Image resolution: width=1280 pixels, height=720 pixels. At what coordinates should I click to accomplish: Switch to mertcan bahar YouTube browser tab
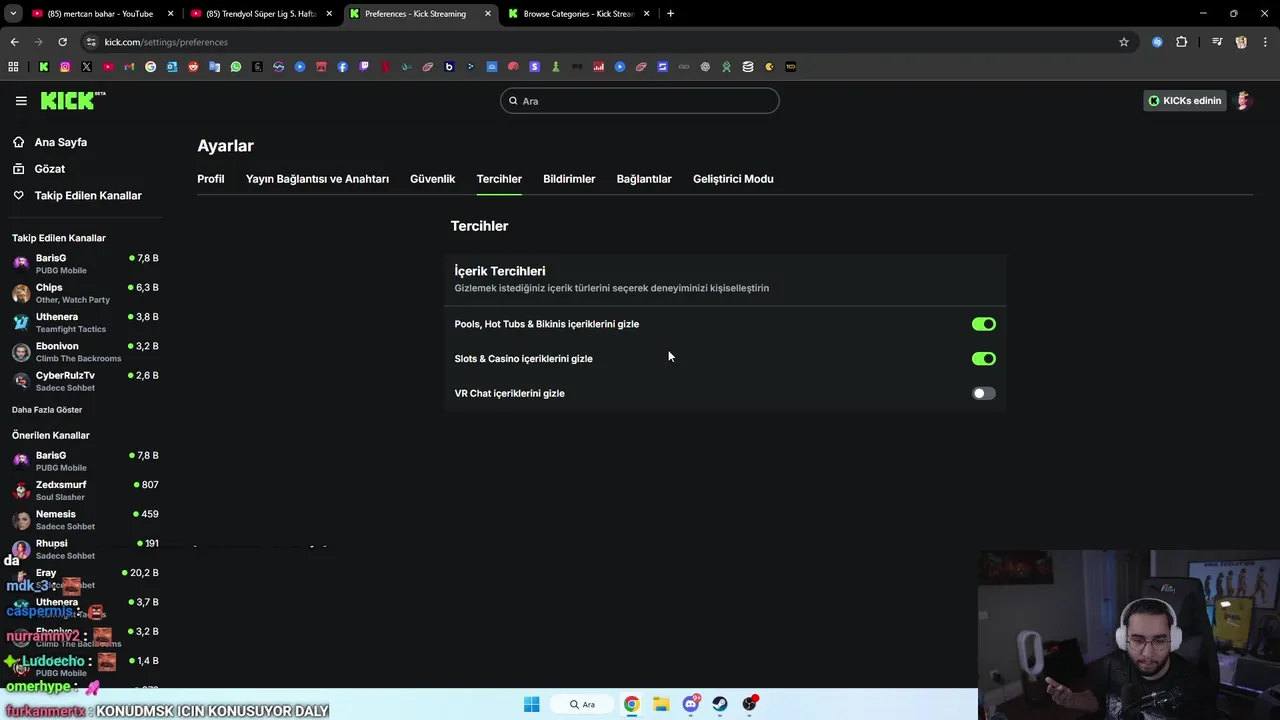pos(103,14)
